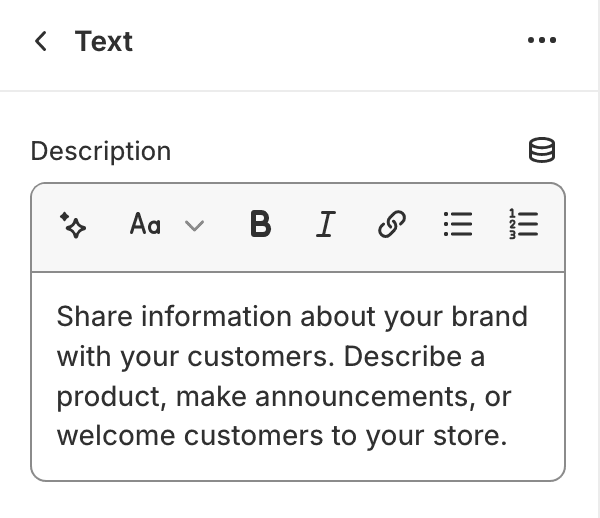Click the 'Description' field label
Viewport: 600px width, 518px height.
(101, 151)
